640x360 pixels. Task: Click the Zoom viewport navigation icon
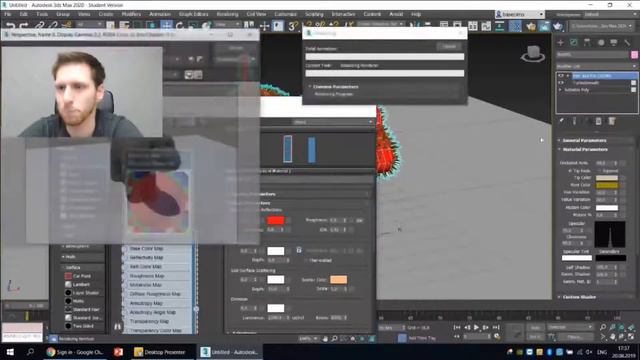(x=603, y=327)
